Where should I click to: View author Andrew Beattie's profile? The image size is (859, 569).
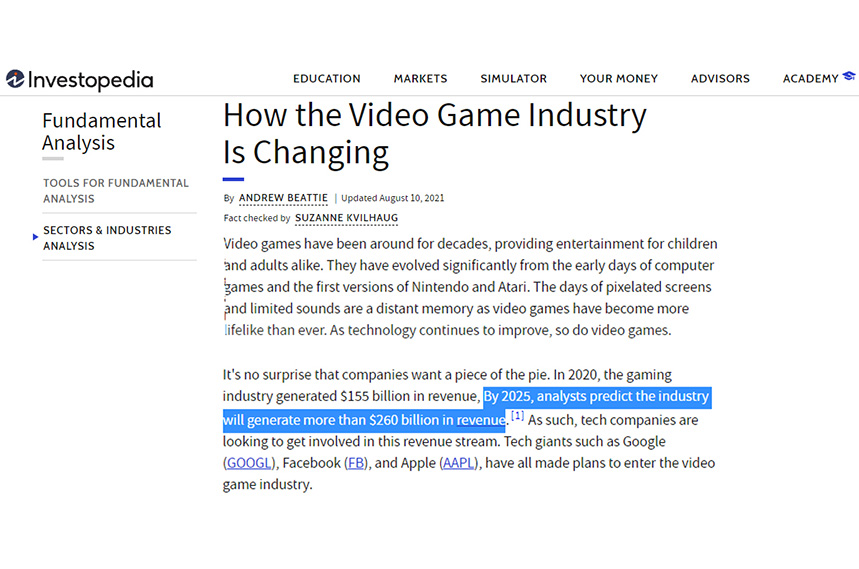point(283,198)
